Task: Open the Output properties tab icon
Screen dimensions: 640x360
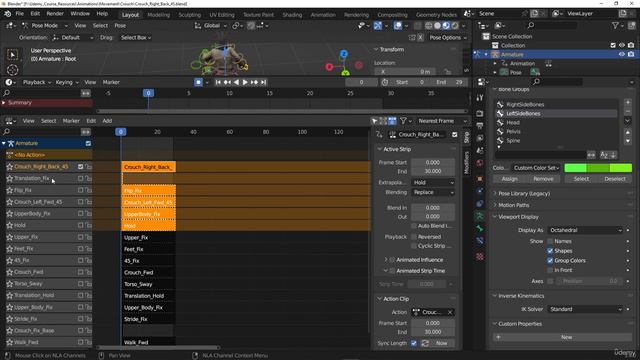Action: [x=480, y=126]
